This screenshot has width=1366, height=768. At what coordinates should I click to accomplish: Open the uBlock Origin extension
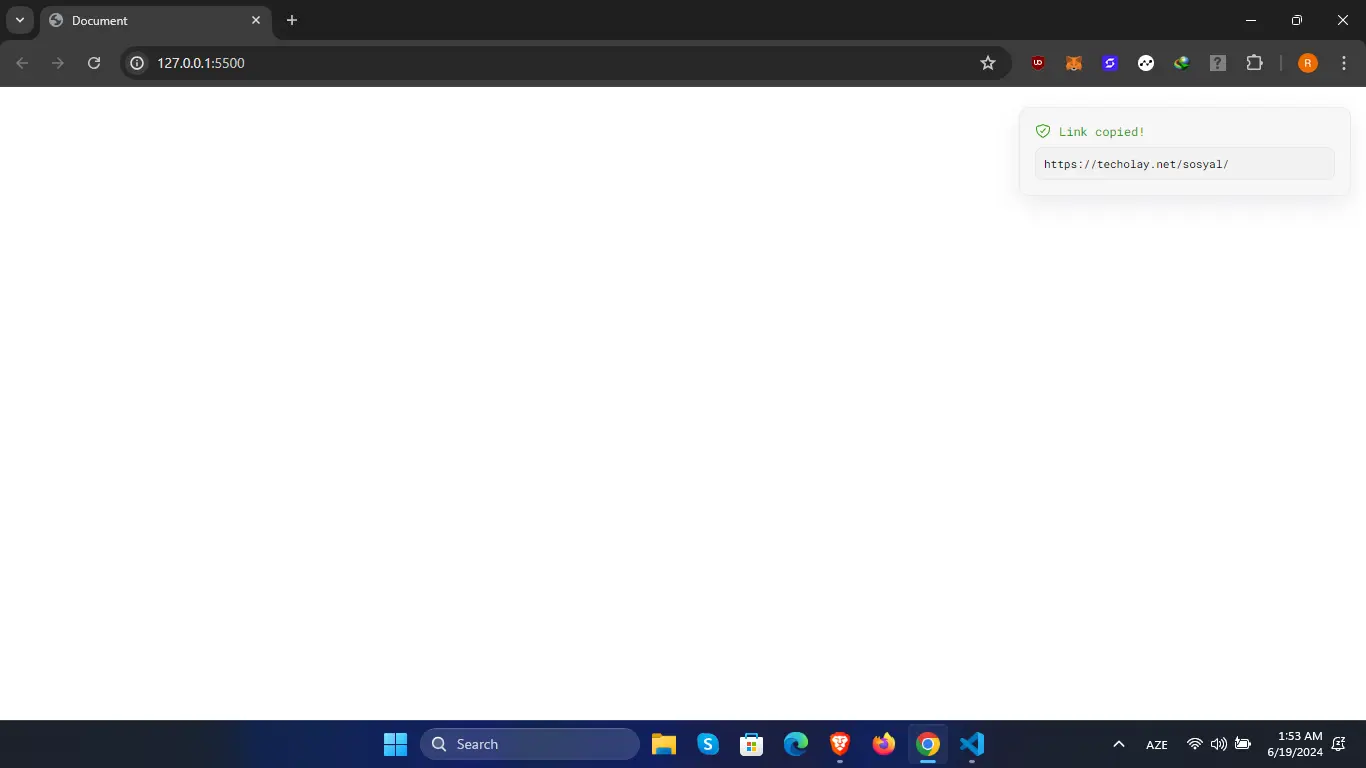(1038, 63)
